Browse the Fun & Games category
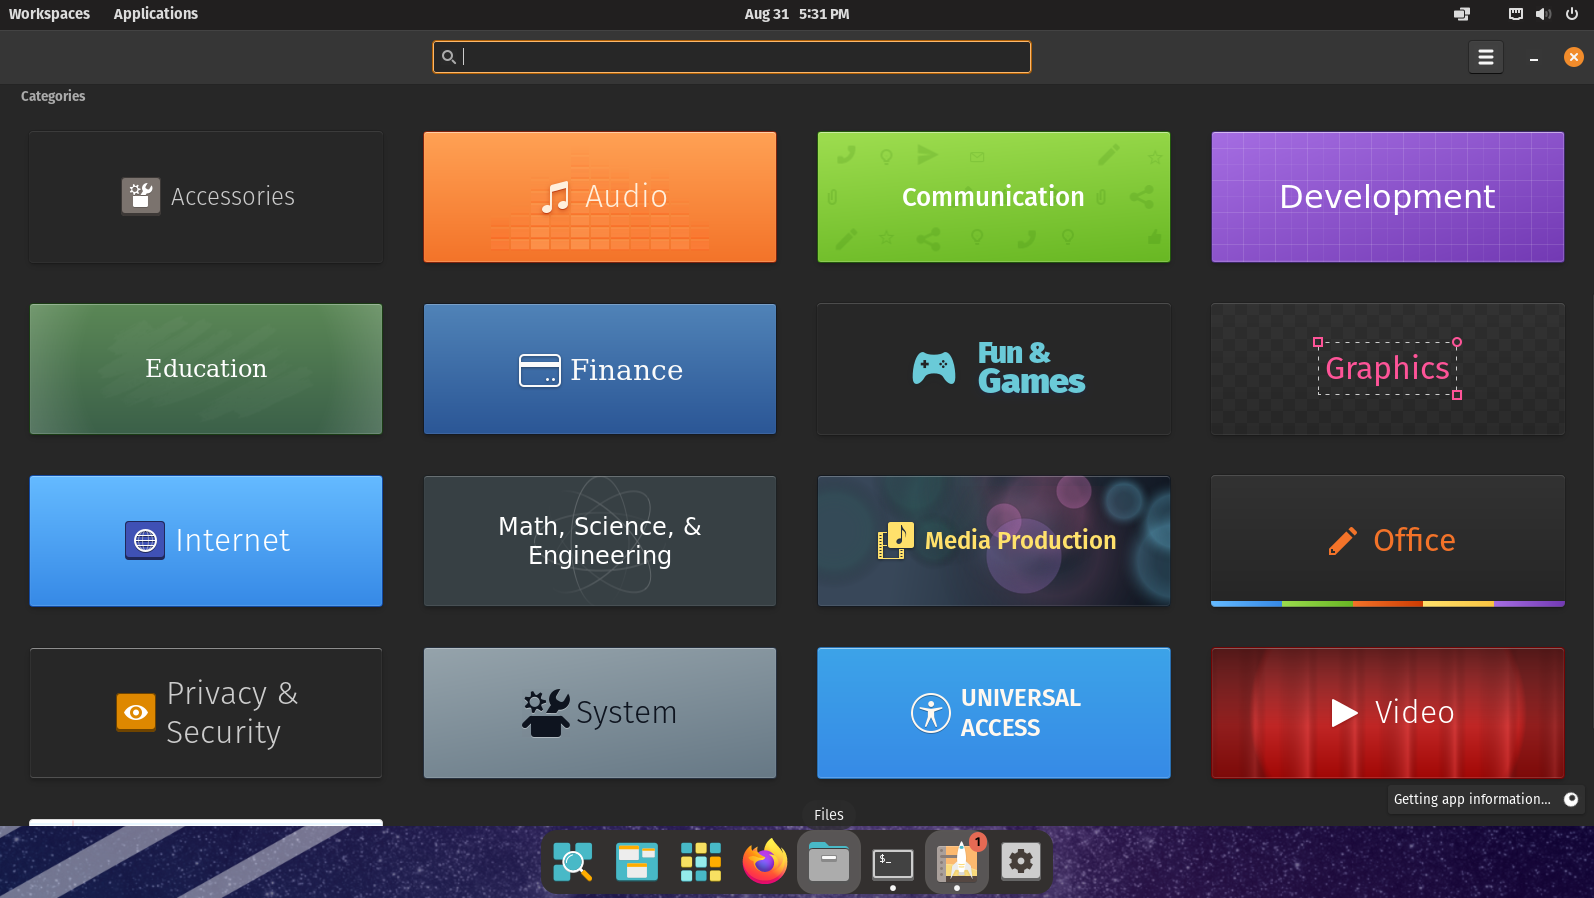Screen dimensions: 1594x898 pos(994,369)
